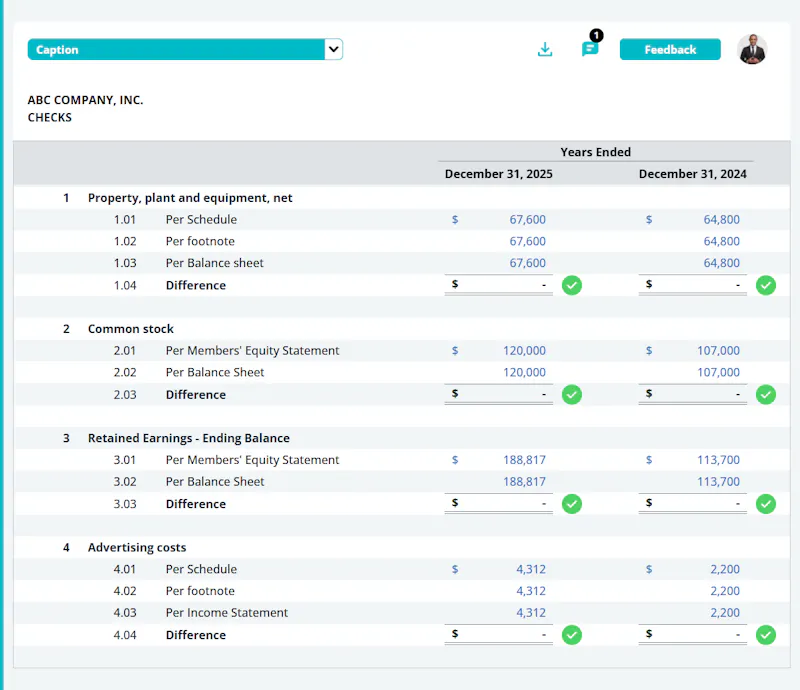Screen dimensions: 800x690
Task: Click green check for row 1.04 December 2025
Action: (x=572, y=285)
